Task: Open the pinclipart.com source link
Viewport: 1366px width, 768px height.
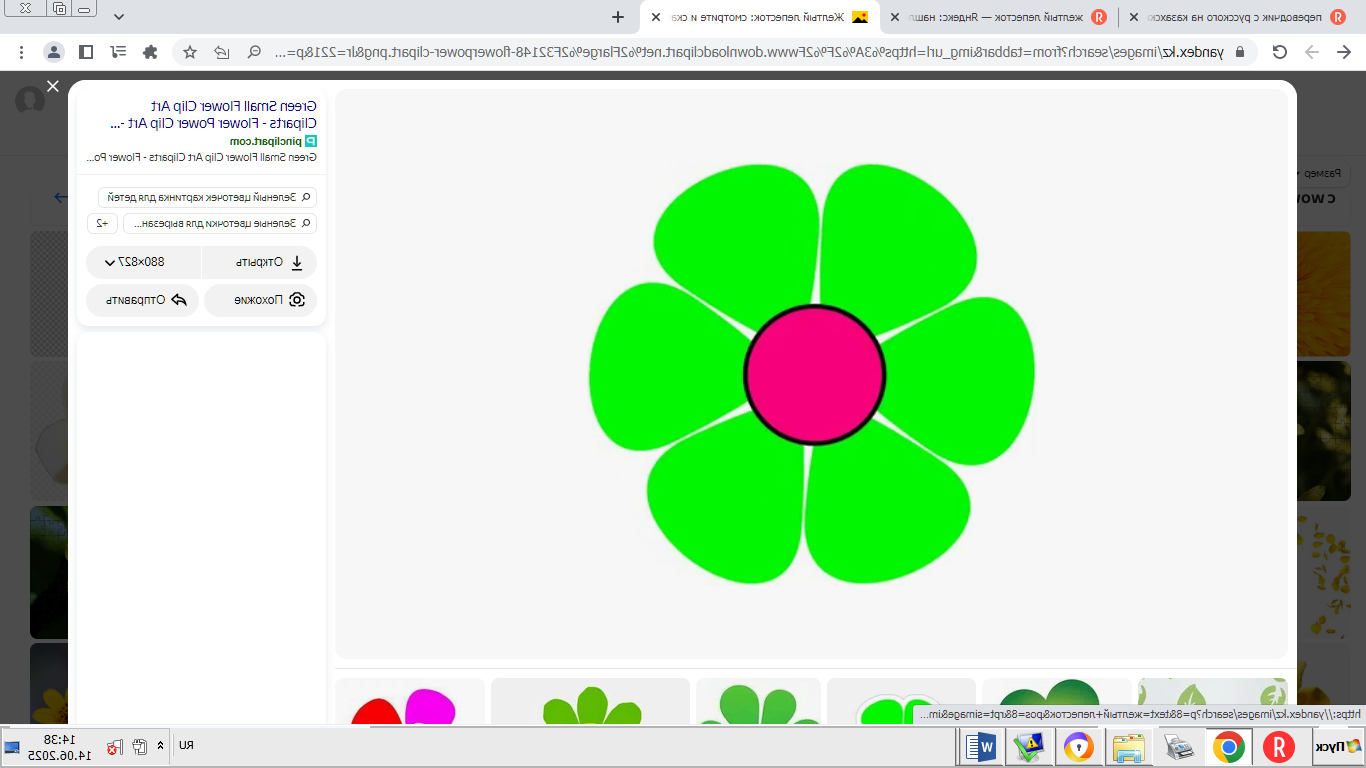Action: (x=273, y=141)
